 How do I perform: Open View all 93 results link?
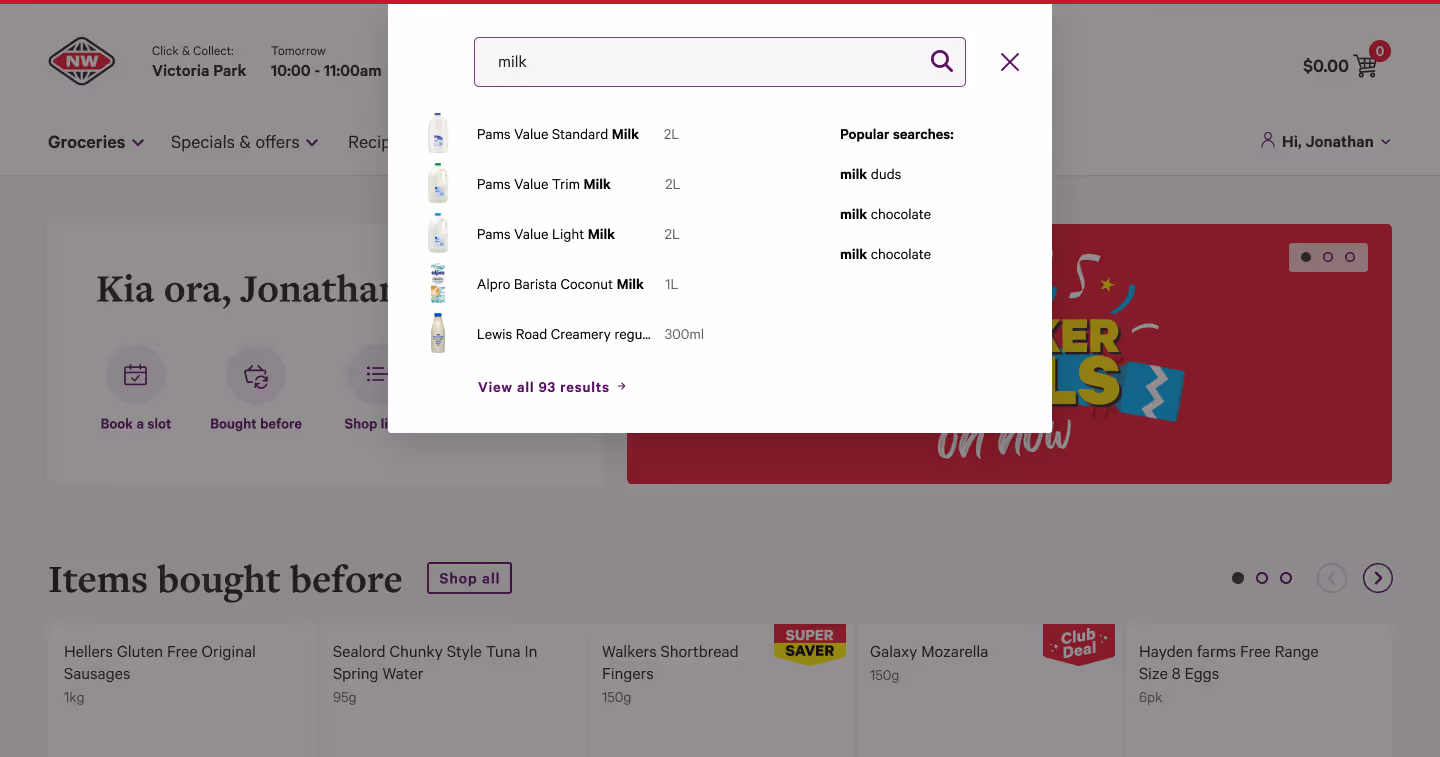click(552, 387)
